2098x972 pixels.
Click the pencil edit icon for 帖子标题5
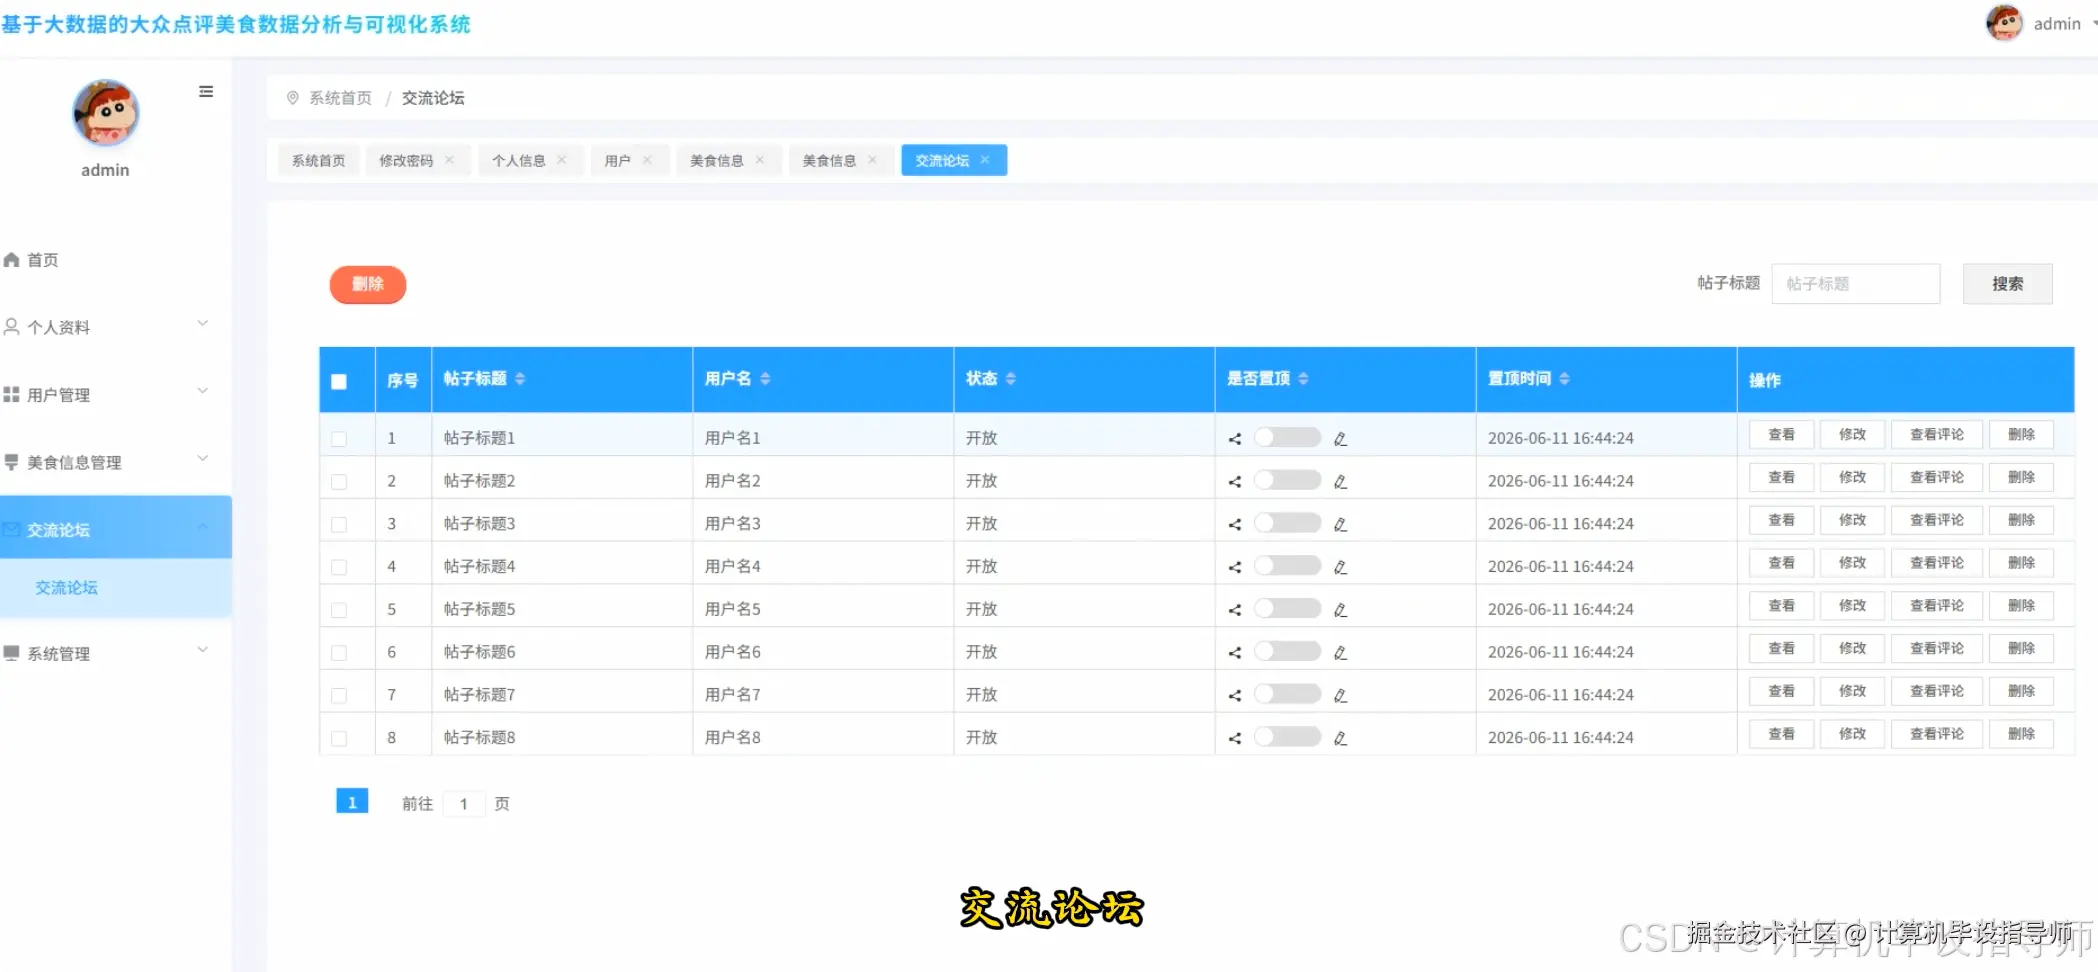[1340, 610]
